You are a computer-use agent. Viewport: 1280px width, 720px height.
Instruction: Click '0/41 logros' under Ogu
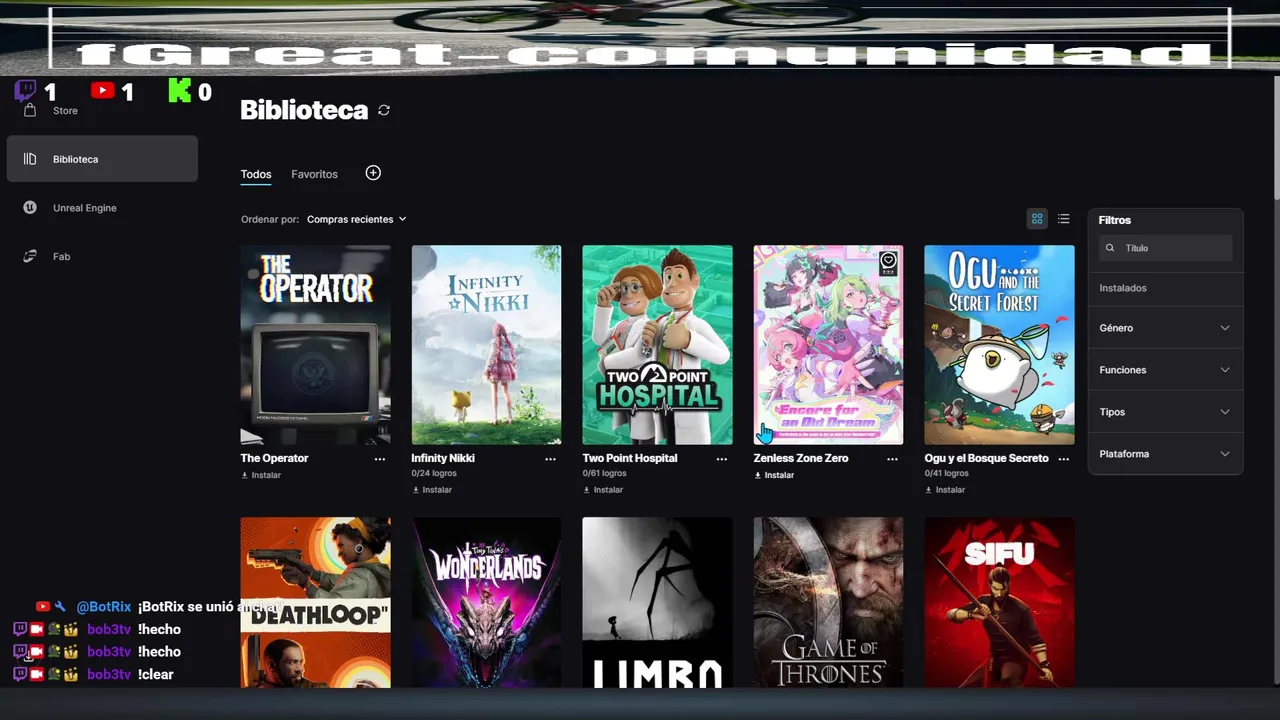pyautogui.click(x=947, y=473)
